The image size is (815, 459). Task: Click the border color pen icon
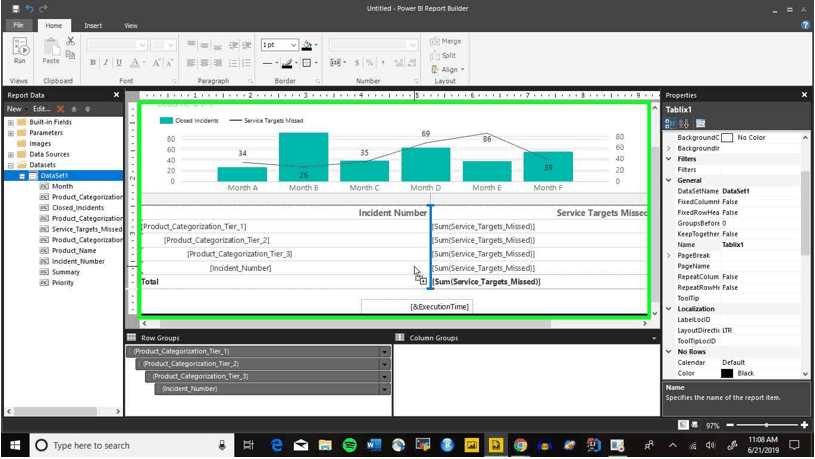[286, 63]
